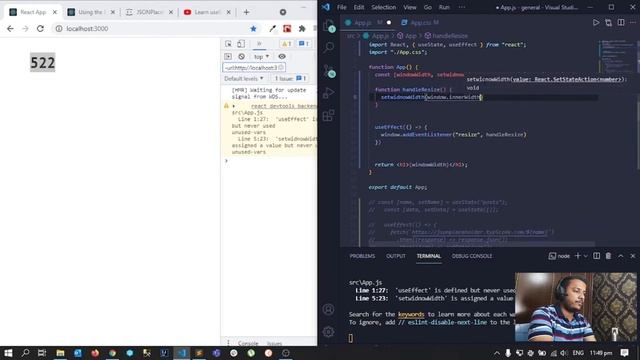The height and width of the screenshot is (360, 640).
Task: Switch to the OUTPUT panel tab
Action: (x=396, y=256)
